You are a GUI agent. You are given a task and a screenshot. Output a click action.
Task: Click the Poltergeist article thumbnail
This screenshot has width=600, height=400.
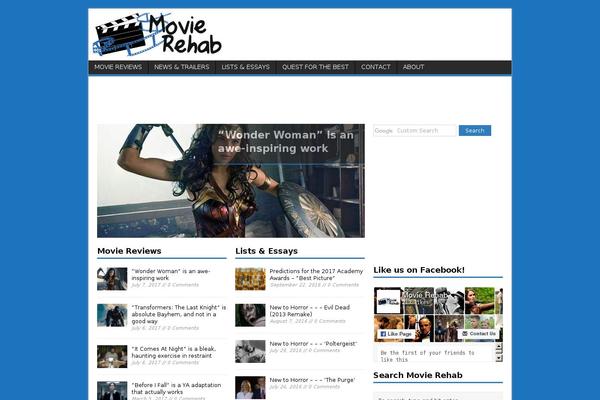click(x=250, y=351)
